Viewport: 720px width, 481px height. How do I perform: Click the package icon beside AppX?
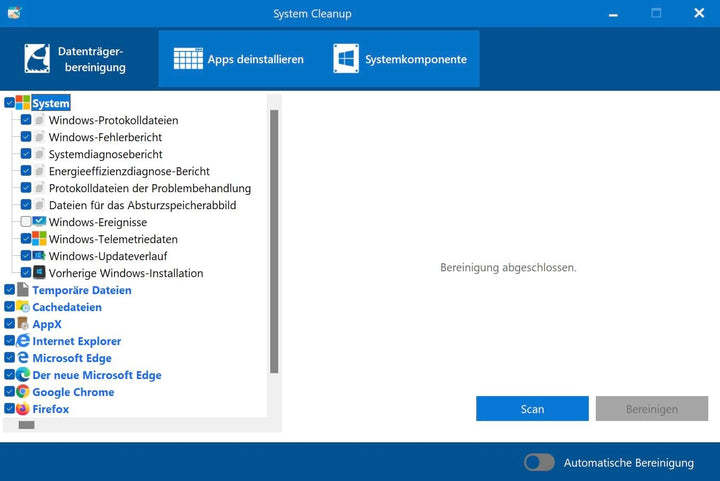tap(23, 323)
